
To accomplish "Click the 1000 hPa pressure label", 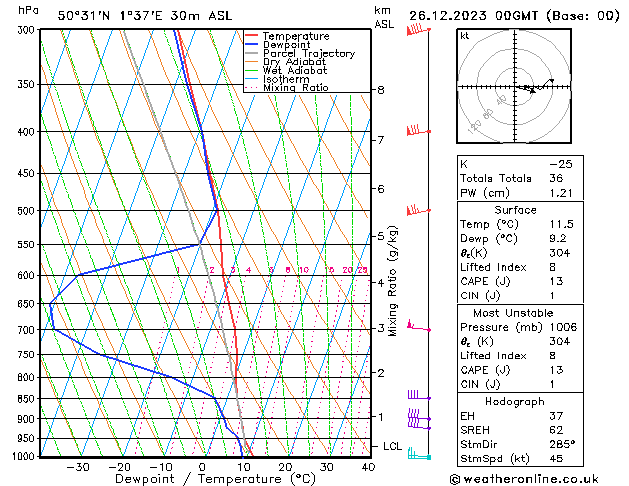I will pos(26,456).
